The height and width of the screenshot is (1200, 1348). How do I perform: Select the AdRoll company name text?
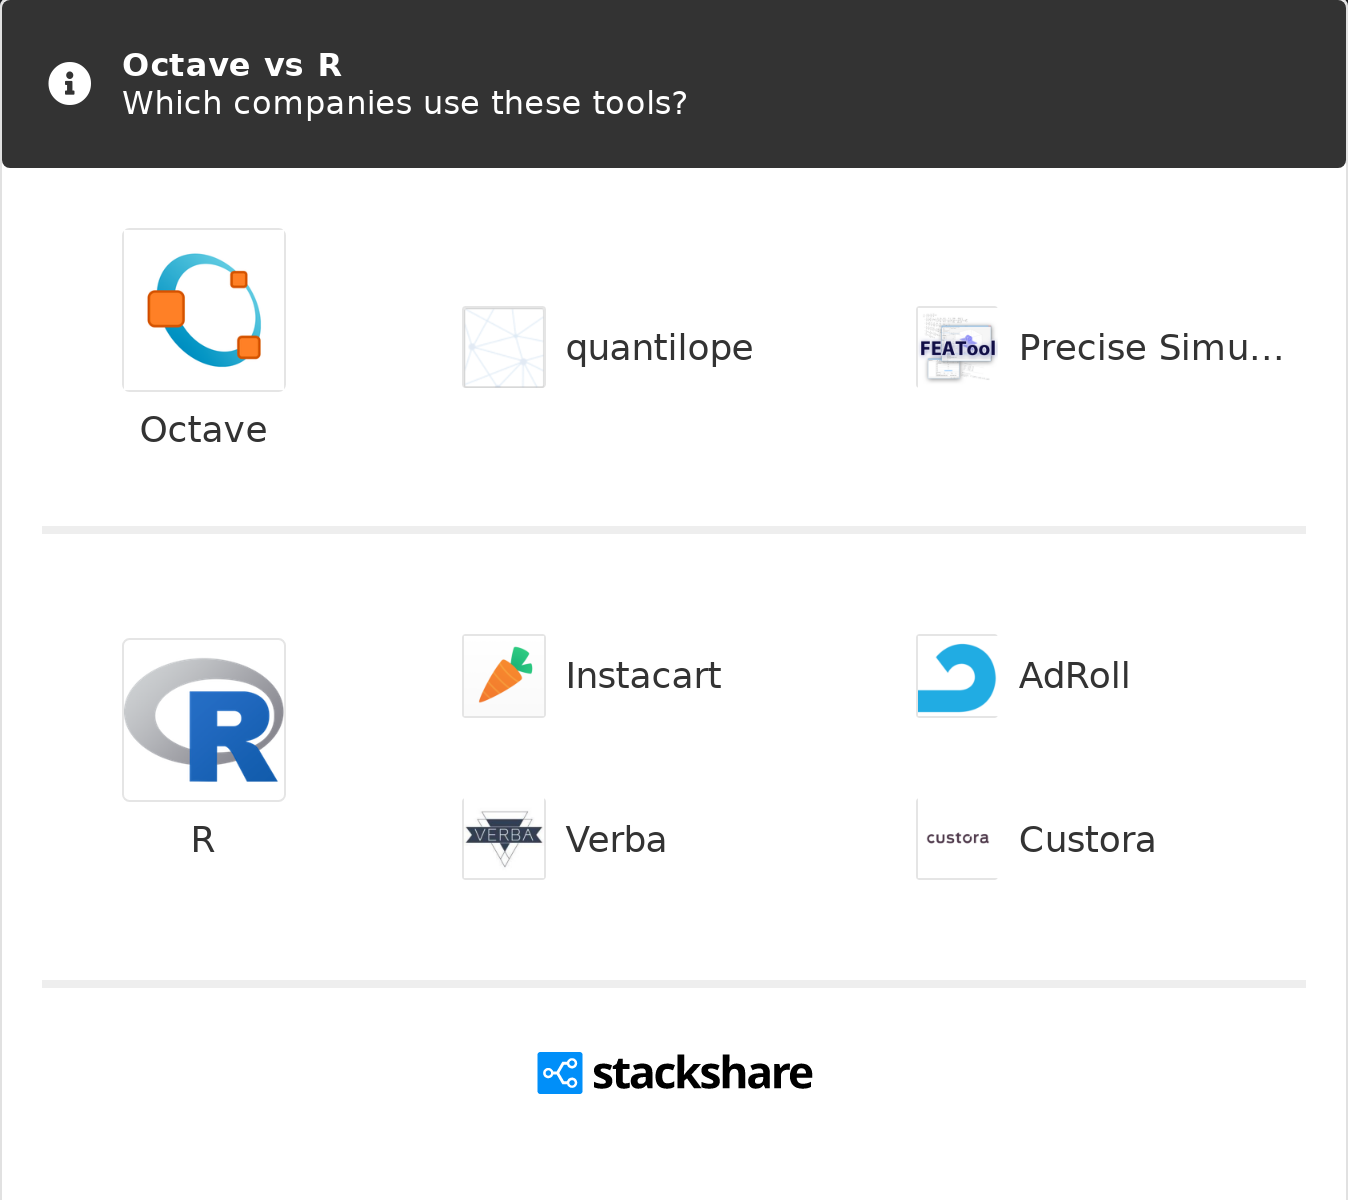point(1073,676)
